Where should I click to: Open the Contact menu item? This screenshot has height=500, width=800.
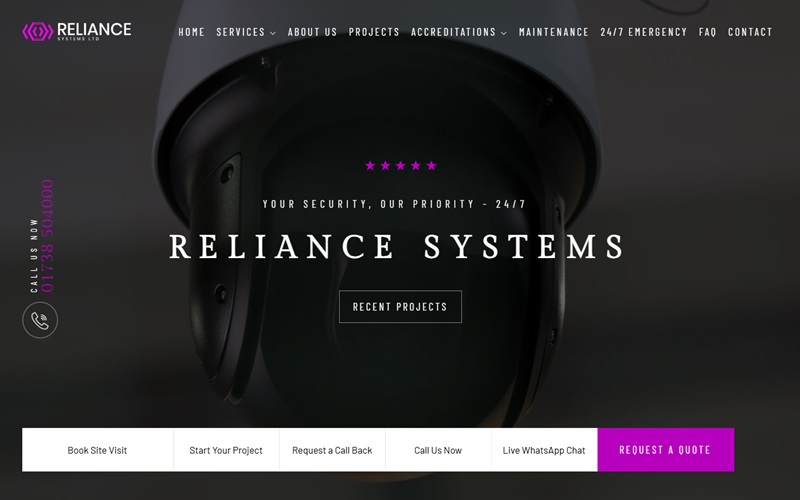(x=750, y=32)
